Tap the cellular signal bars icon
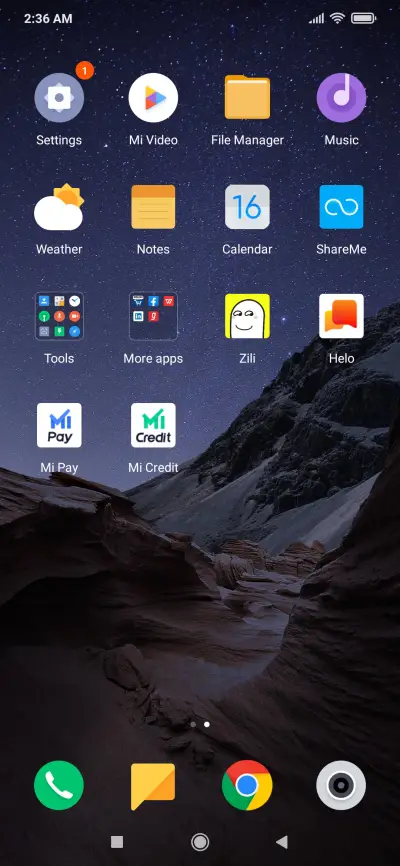This screenshot has height=866, width=400. (317, 19)
